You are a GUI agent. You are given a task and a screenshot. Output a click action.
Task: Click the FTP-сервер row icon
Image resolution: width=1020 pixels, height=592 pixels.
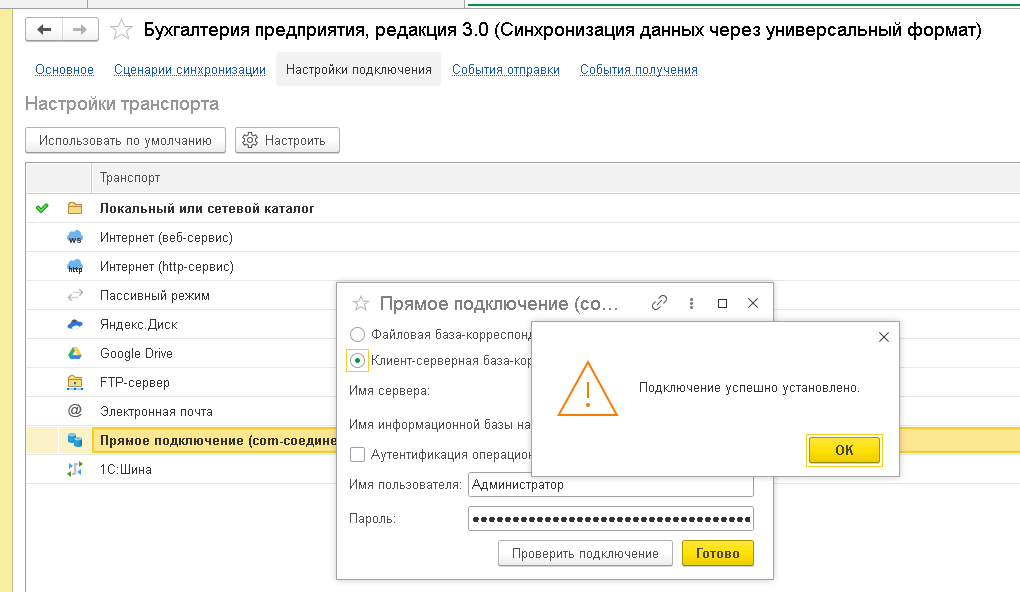[x=75, y=383]
